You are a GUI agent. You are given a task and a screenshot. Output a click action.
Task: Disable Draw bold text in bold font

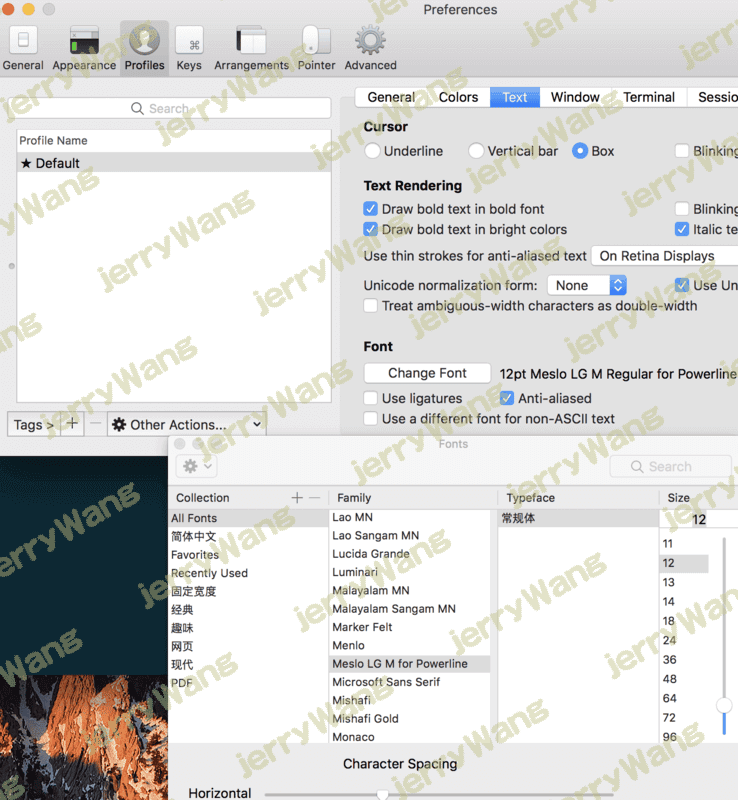pos(371,209)
